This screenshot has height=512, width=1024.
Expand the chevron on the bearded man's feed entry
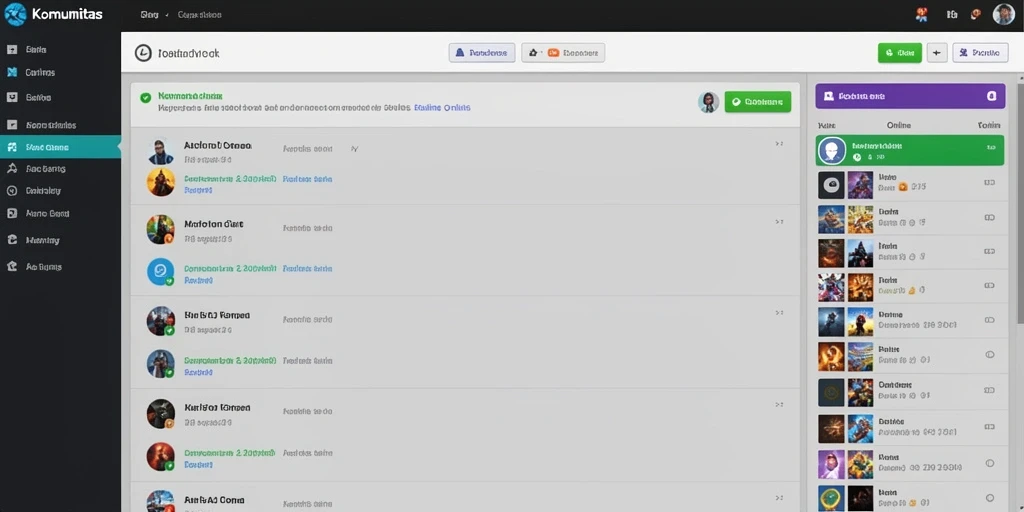pyautogui.click(x=778, y=144)
